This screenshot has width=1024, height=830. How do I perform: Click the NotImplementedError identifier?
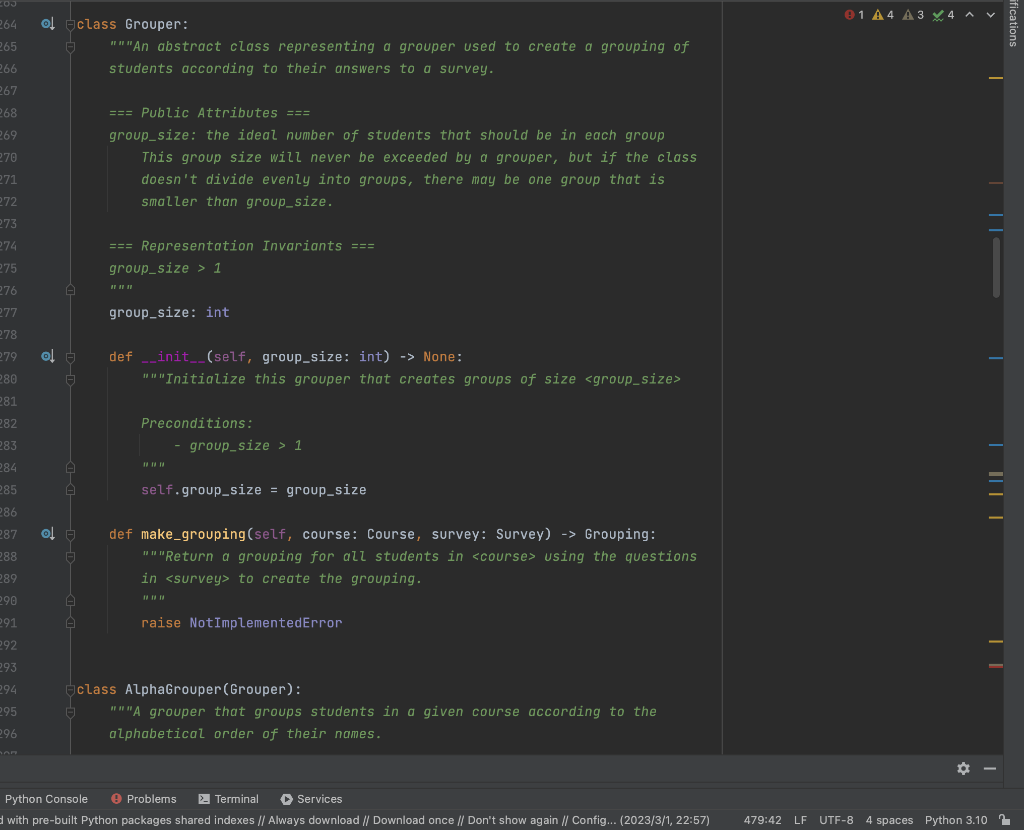(266, 623)
